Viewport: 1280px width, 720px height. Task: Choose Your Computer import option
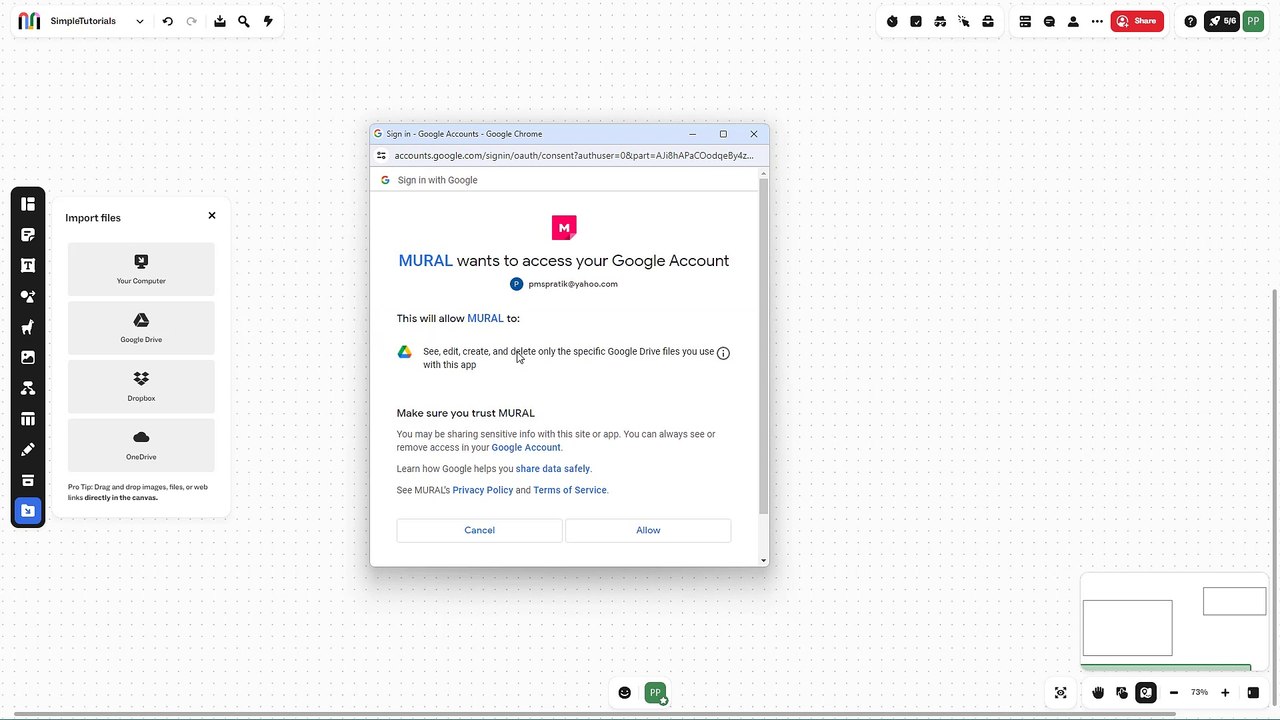tap(141, 269)
